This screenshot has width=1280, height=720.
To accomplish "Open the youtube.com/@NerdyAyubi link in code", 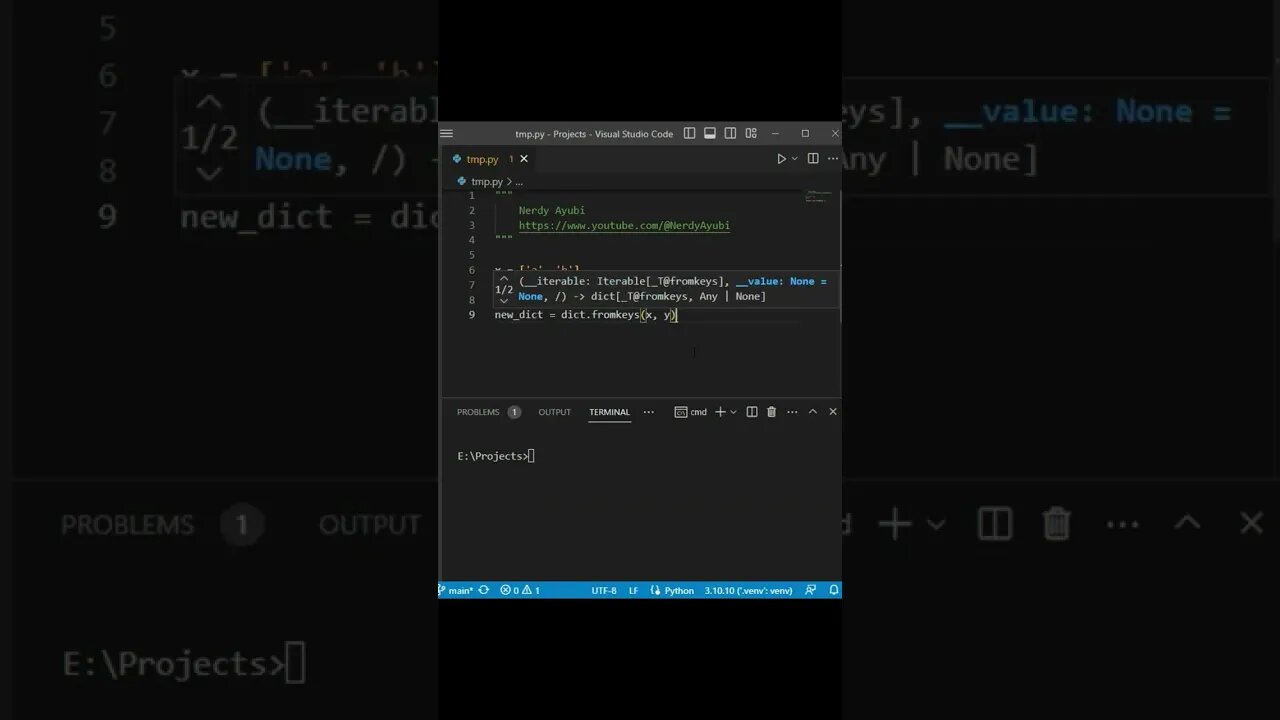I will click(624, 226).
